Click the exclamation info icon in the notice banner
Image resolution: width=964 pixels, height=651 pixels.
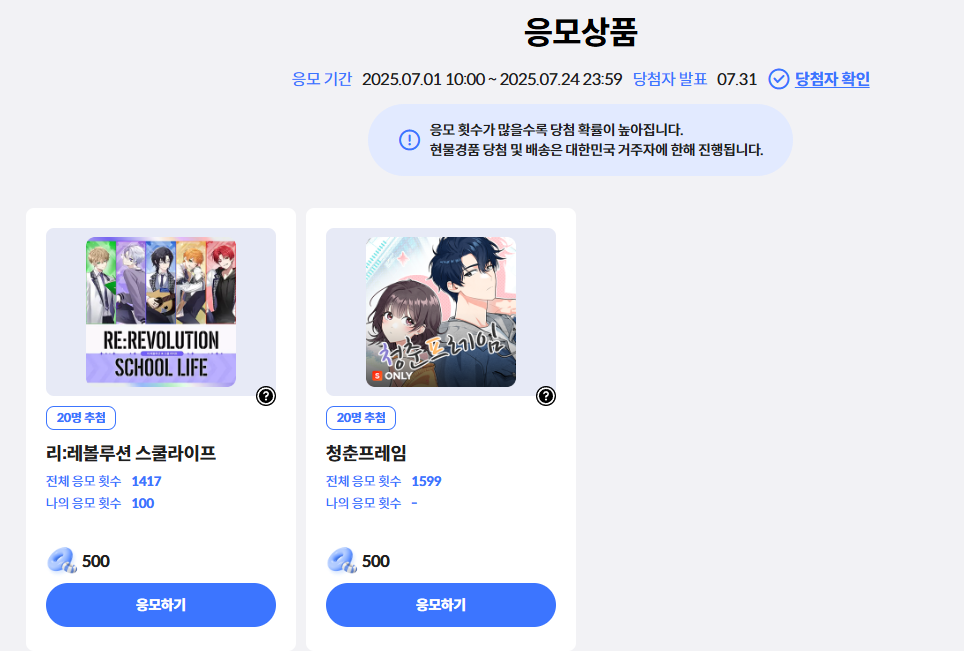click(x=409, y=140)
